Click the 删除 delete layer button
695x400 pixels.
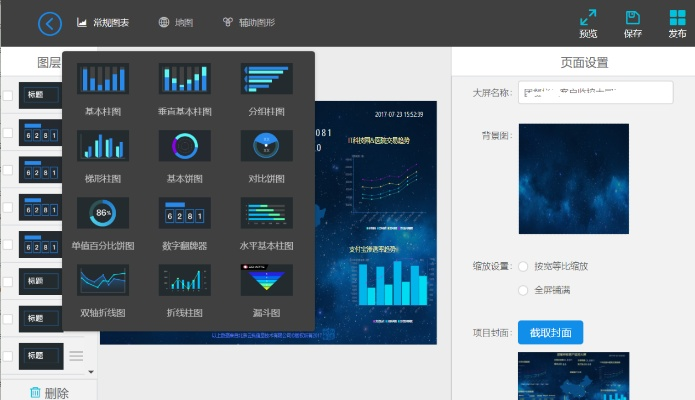[49, 393]
